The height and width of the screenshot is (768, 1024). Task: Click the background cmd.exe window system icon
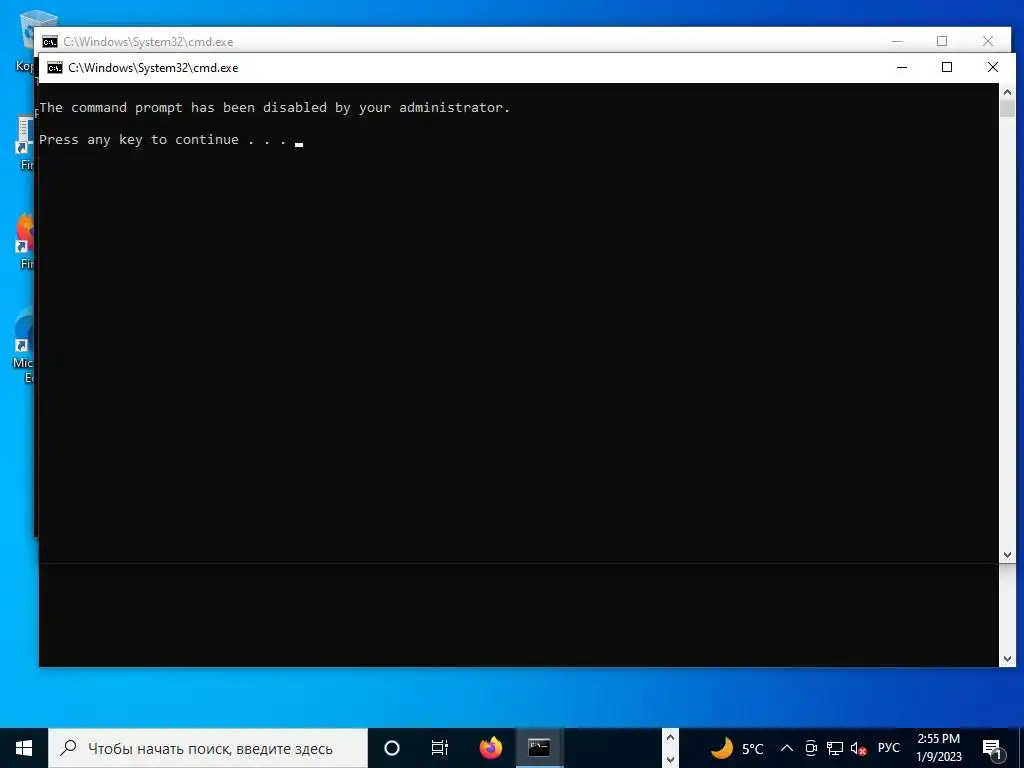50,42
